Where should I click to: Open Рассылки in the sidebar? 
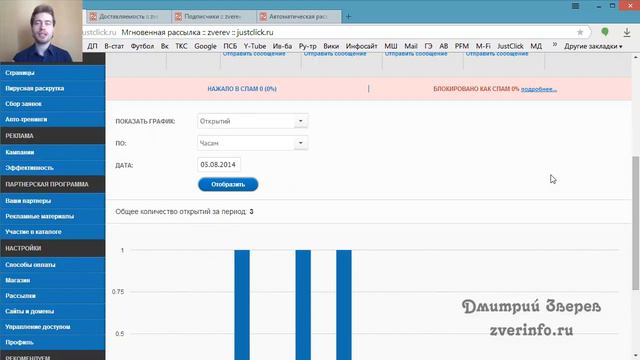(x=53, y=296)
